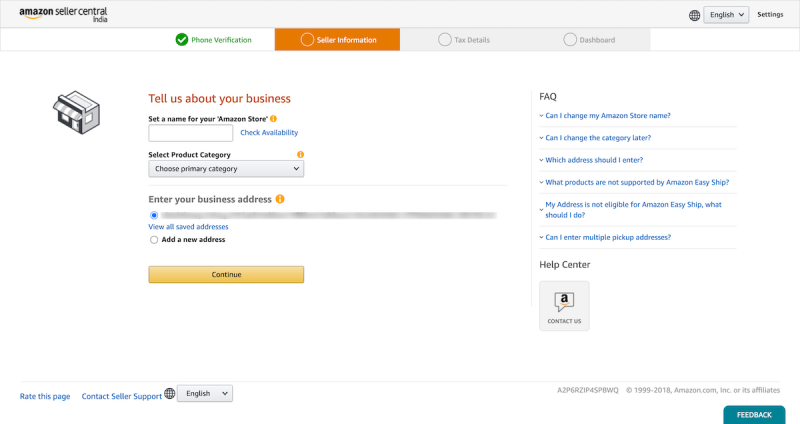Click the Amazon Store name input field

pos(191,133)
